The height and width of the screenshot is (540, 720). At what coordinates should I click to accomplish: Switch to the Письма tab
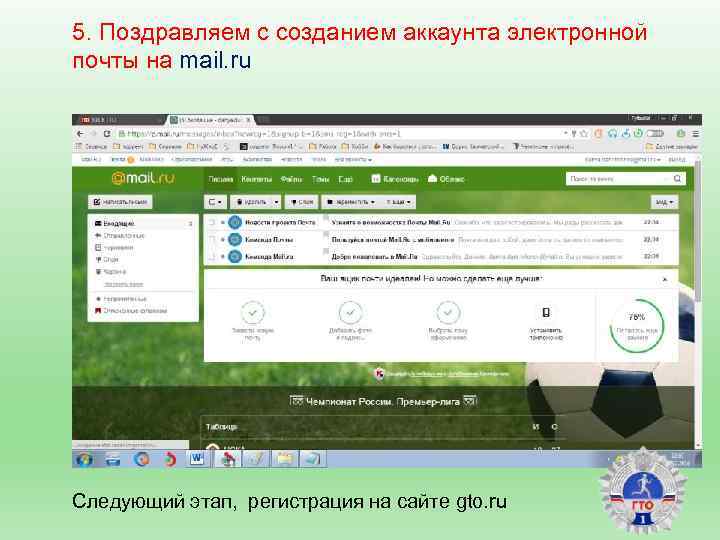click(x=221, y=179)
